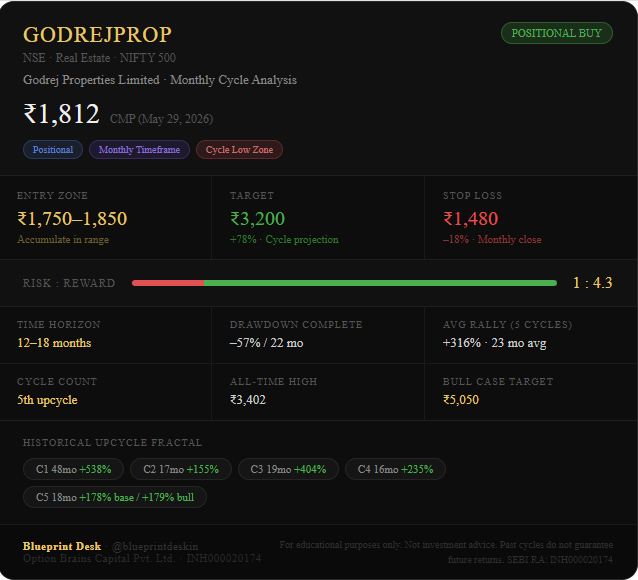Click the entry zone value ₹1,750–1,850
The image size is (638, 580).
[x=72, y=219]
